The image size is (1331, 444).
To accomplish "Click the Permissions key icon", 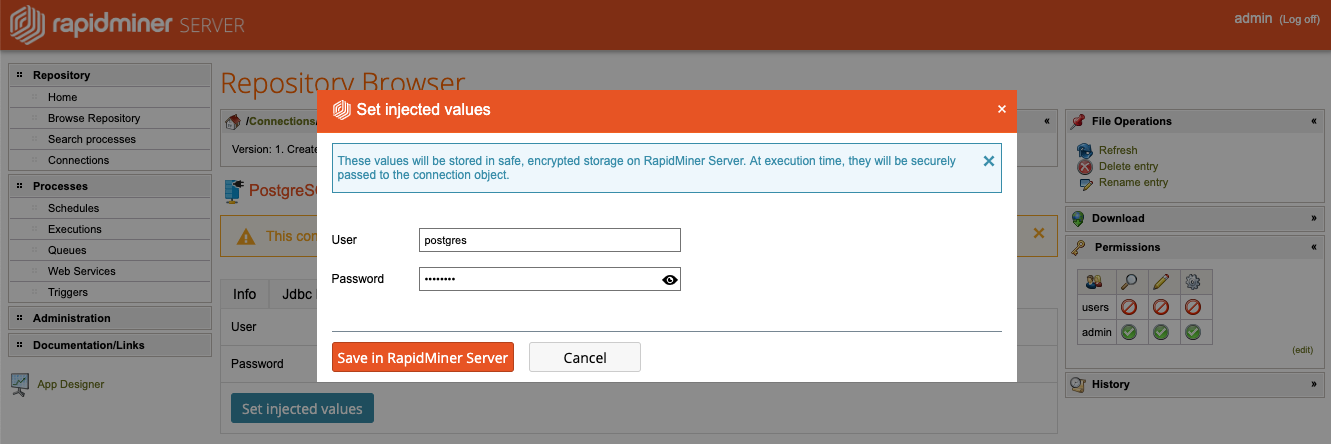I will (x=1078, y=247).
